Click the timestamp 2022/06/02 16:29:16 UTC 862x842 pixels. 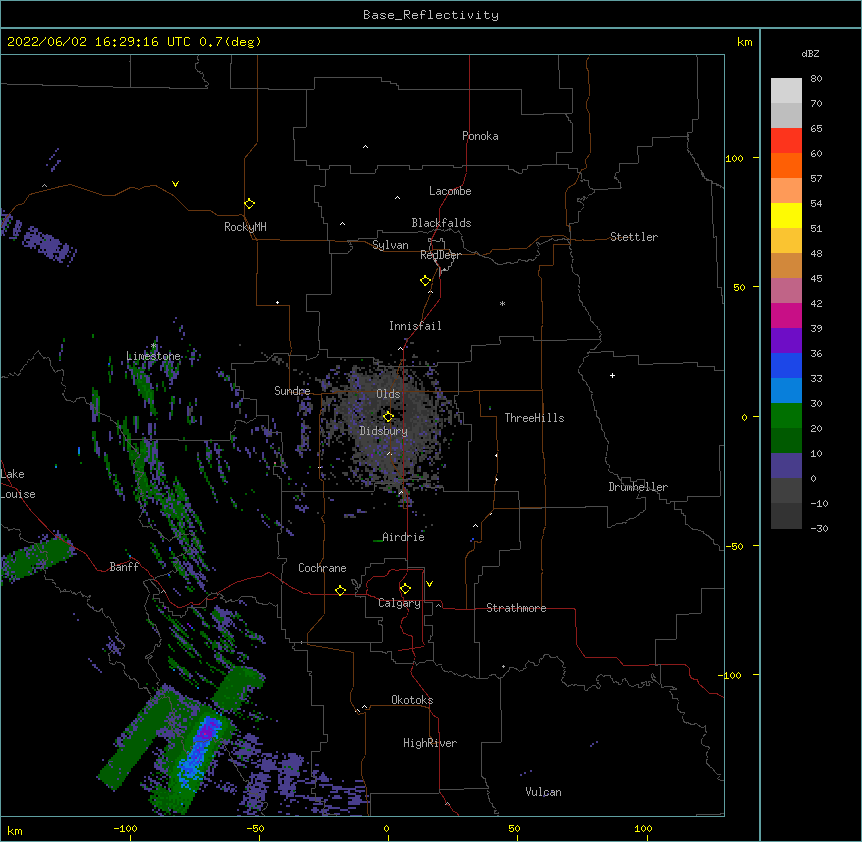pyautogui.click(x=99, y=42)
